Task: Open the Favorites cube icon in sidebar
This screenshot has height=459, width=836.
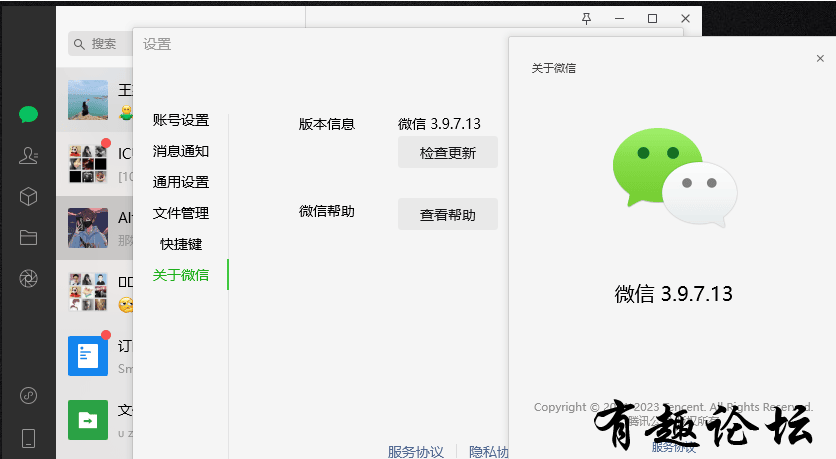Action: [x=28, y=197]
